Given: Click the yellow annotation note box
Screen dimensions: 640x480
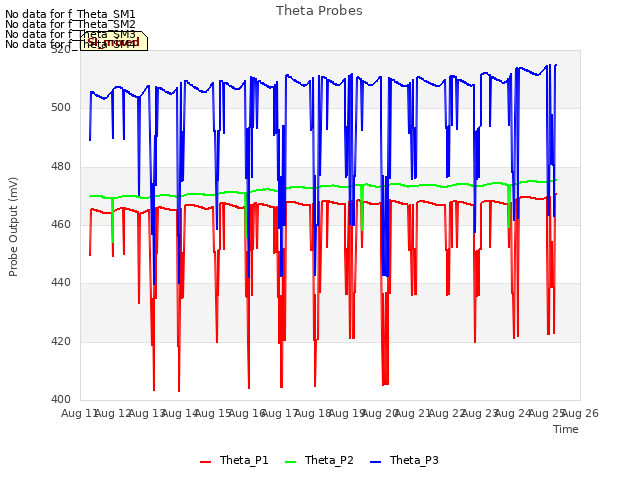Looking at the screenshot, I should click(114, 41).
